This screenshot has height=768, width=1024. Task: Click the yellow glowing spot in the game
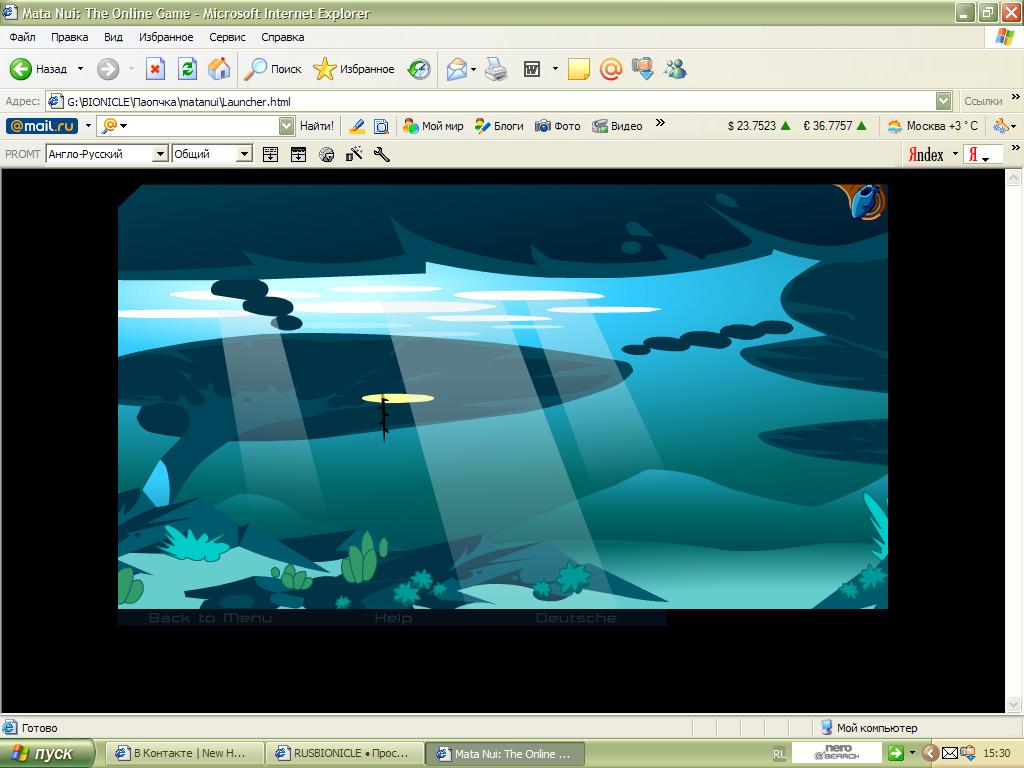point(398,398)
